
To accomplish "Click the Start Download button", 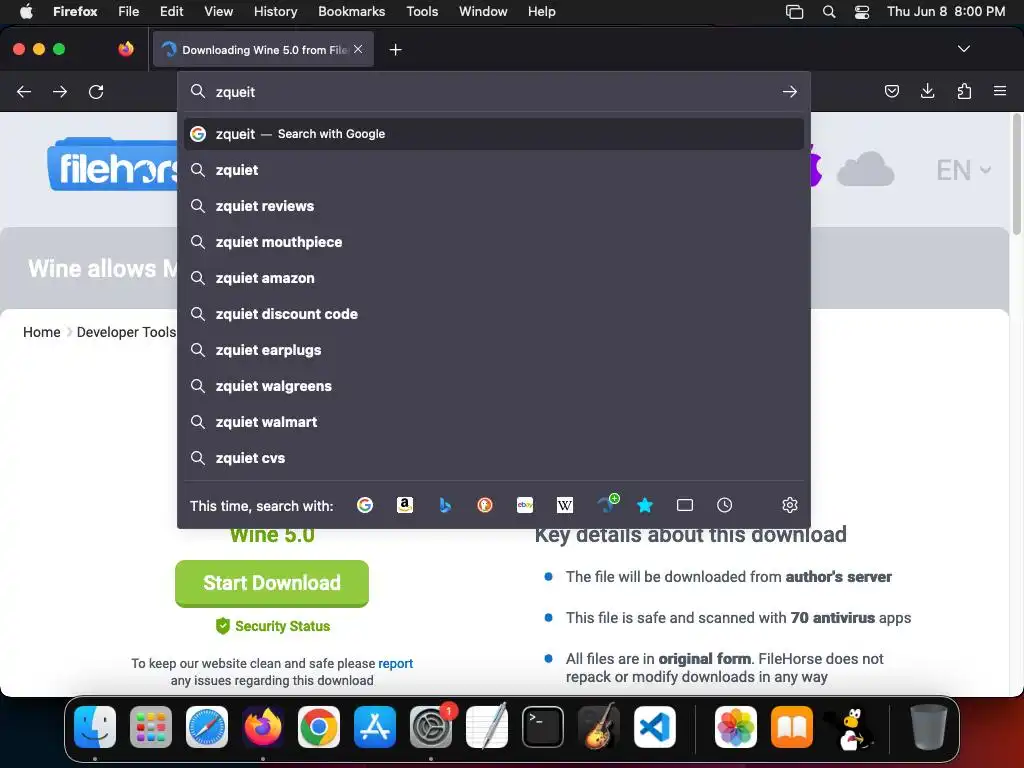I will coord(272,583).
